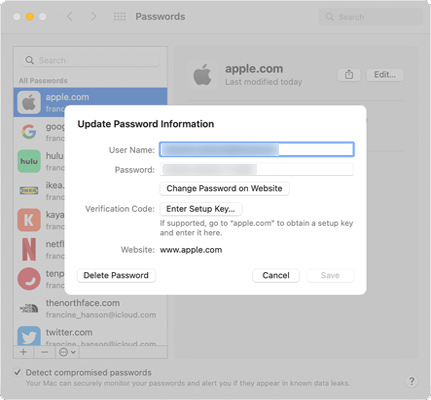Select the Google logo entry

tap(29, 132)
